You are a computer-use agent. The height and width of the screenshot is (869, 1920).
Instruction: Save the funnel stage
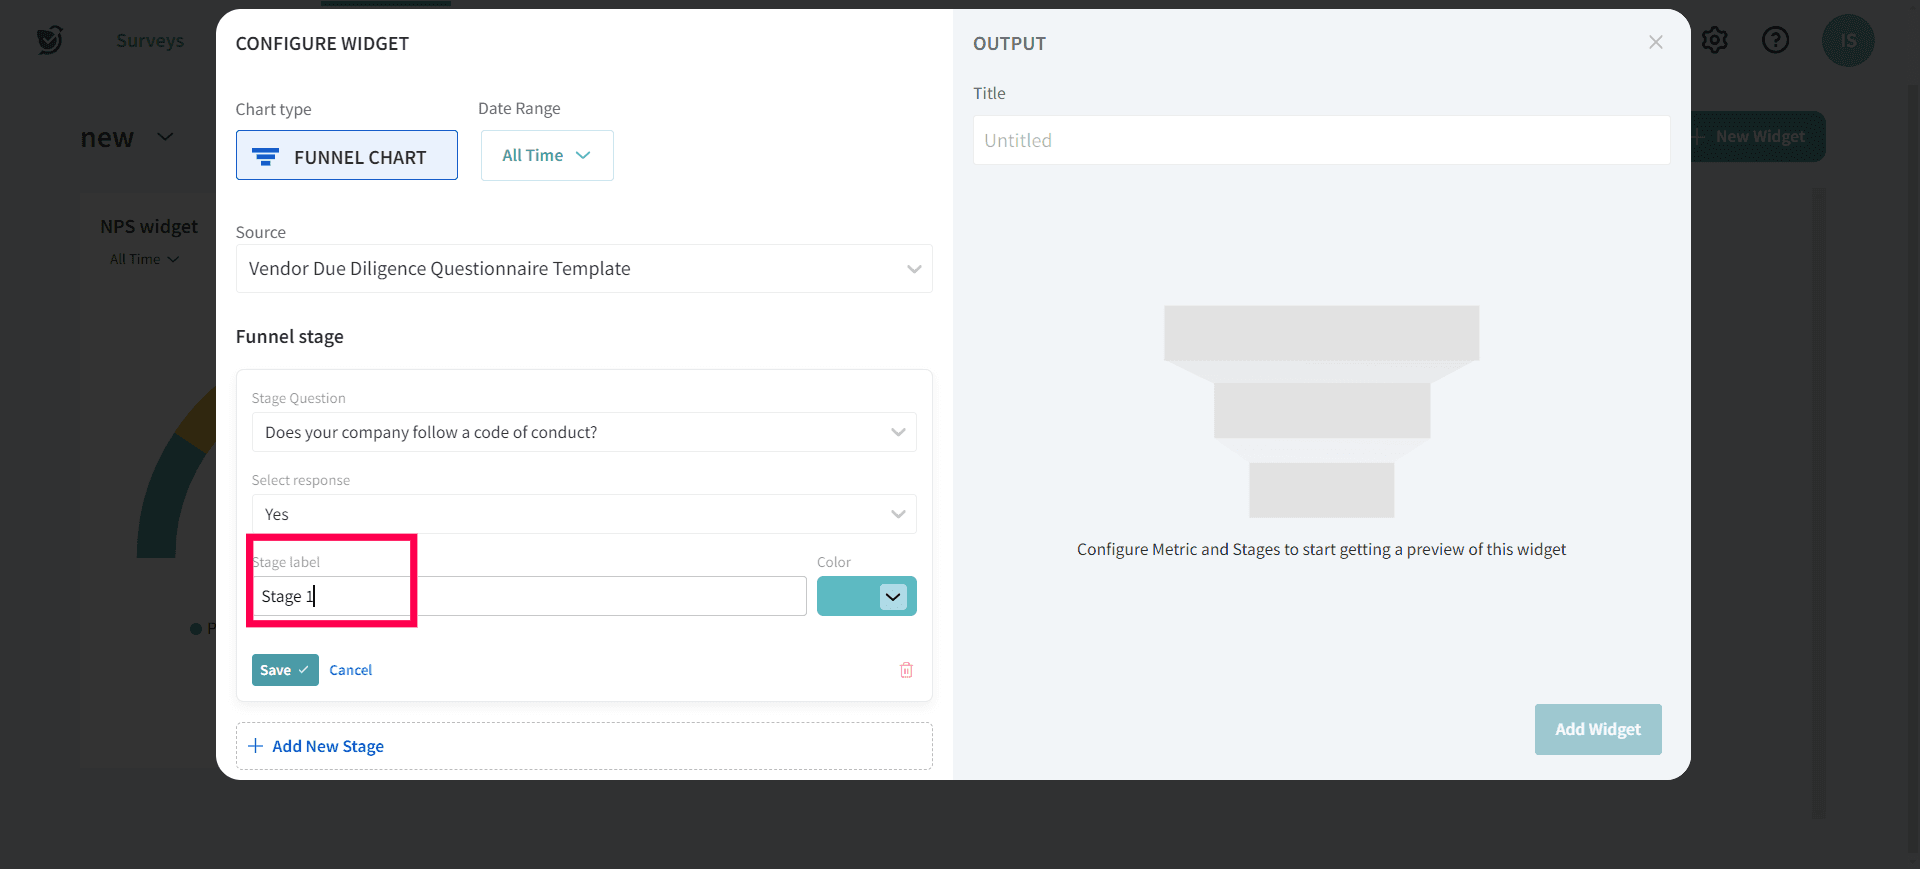tap(284, 670)
